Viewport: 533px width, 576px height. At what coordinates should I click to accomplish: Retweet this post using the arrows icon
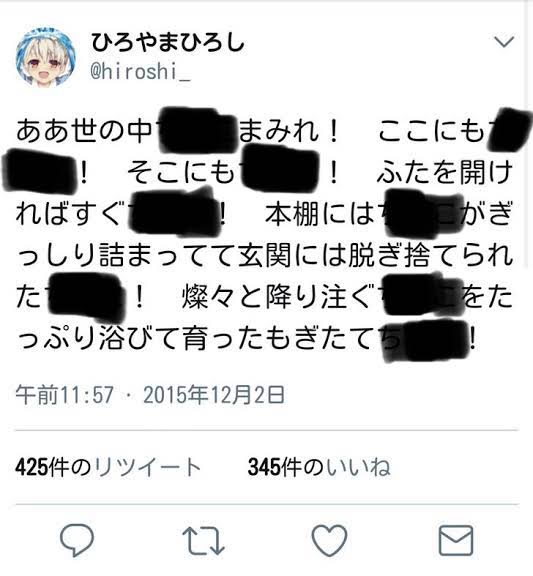(204, 540)
